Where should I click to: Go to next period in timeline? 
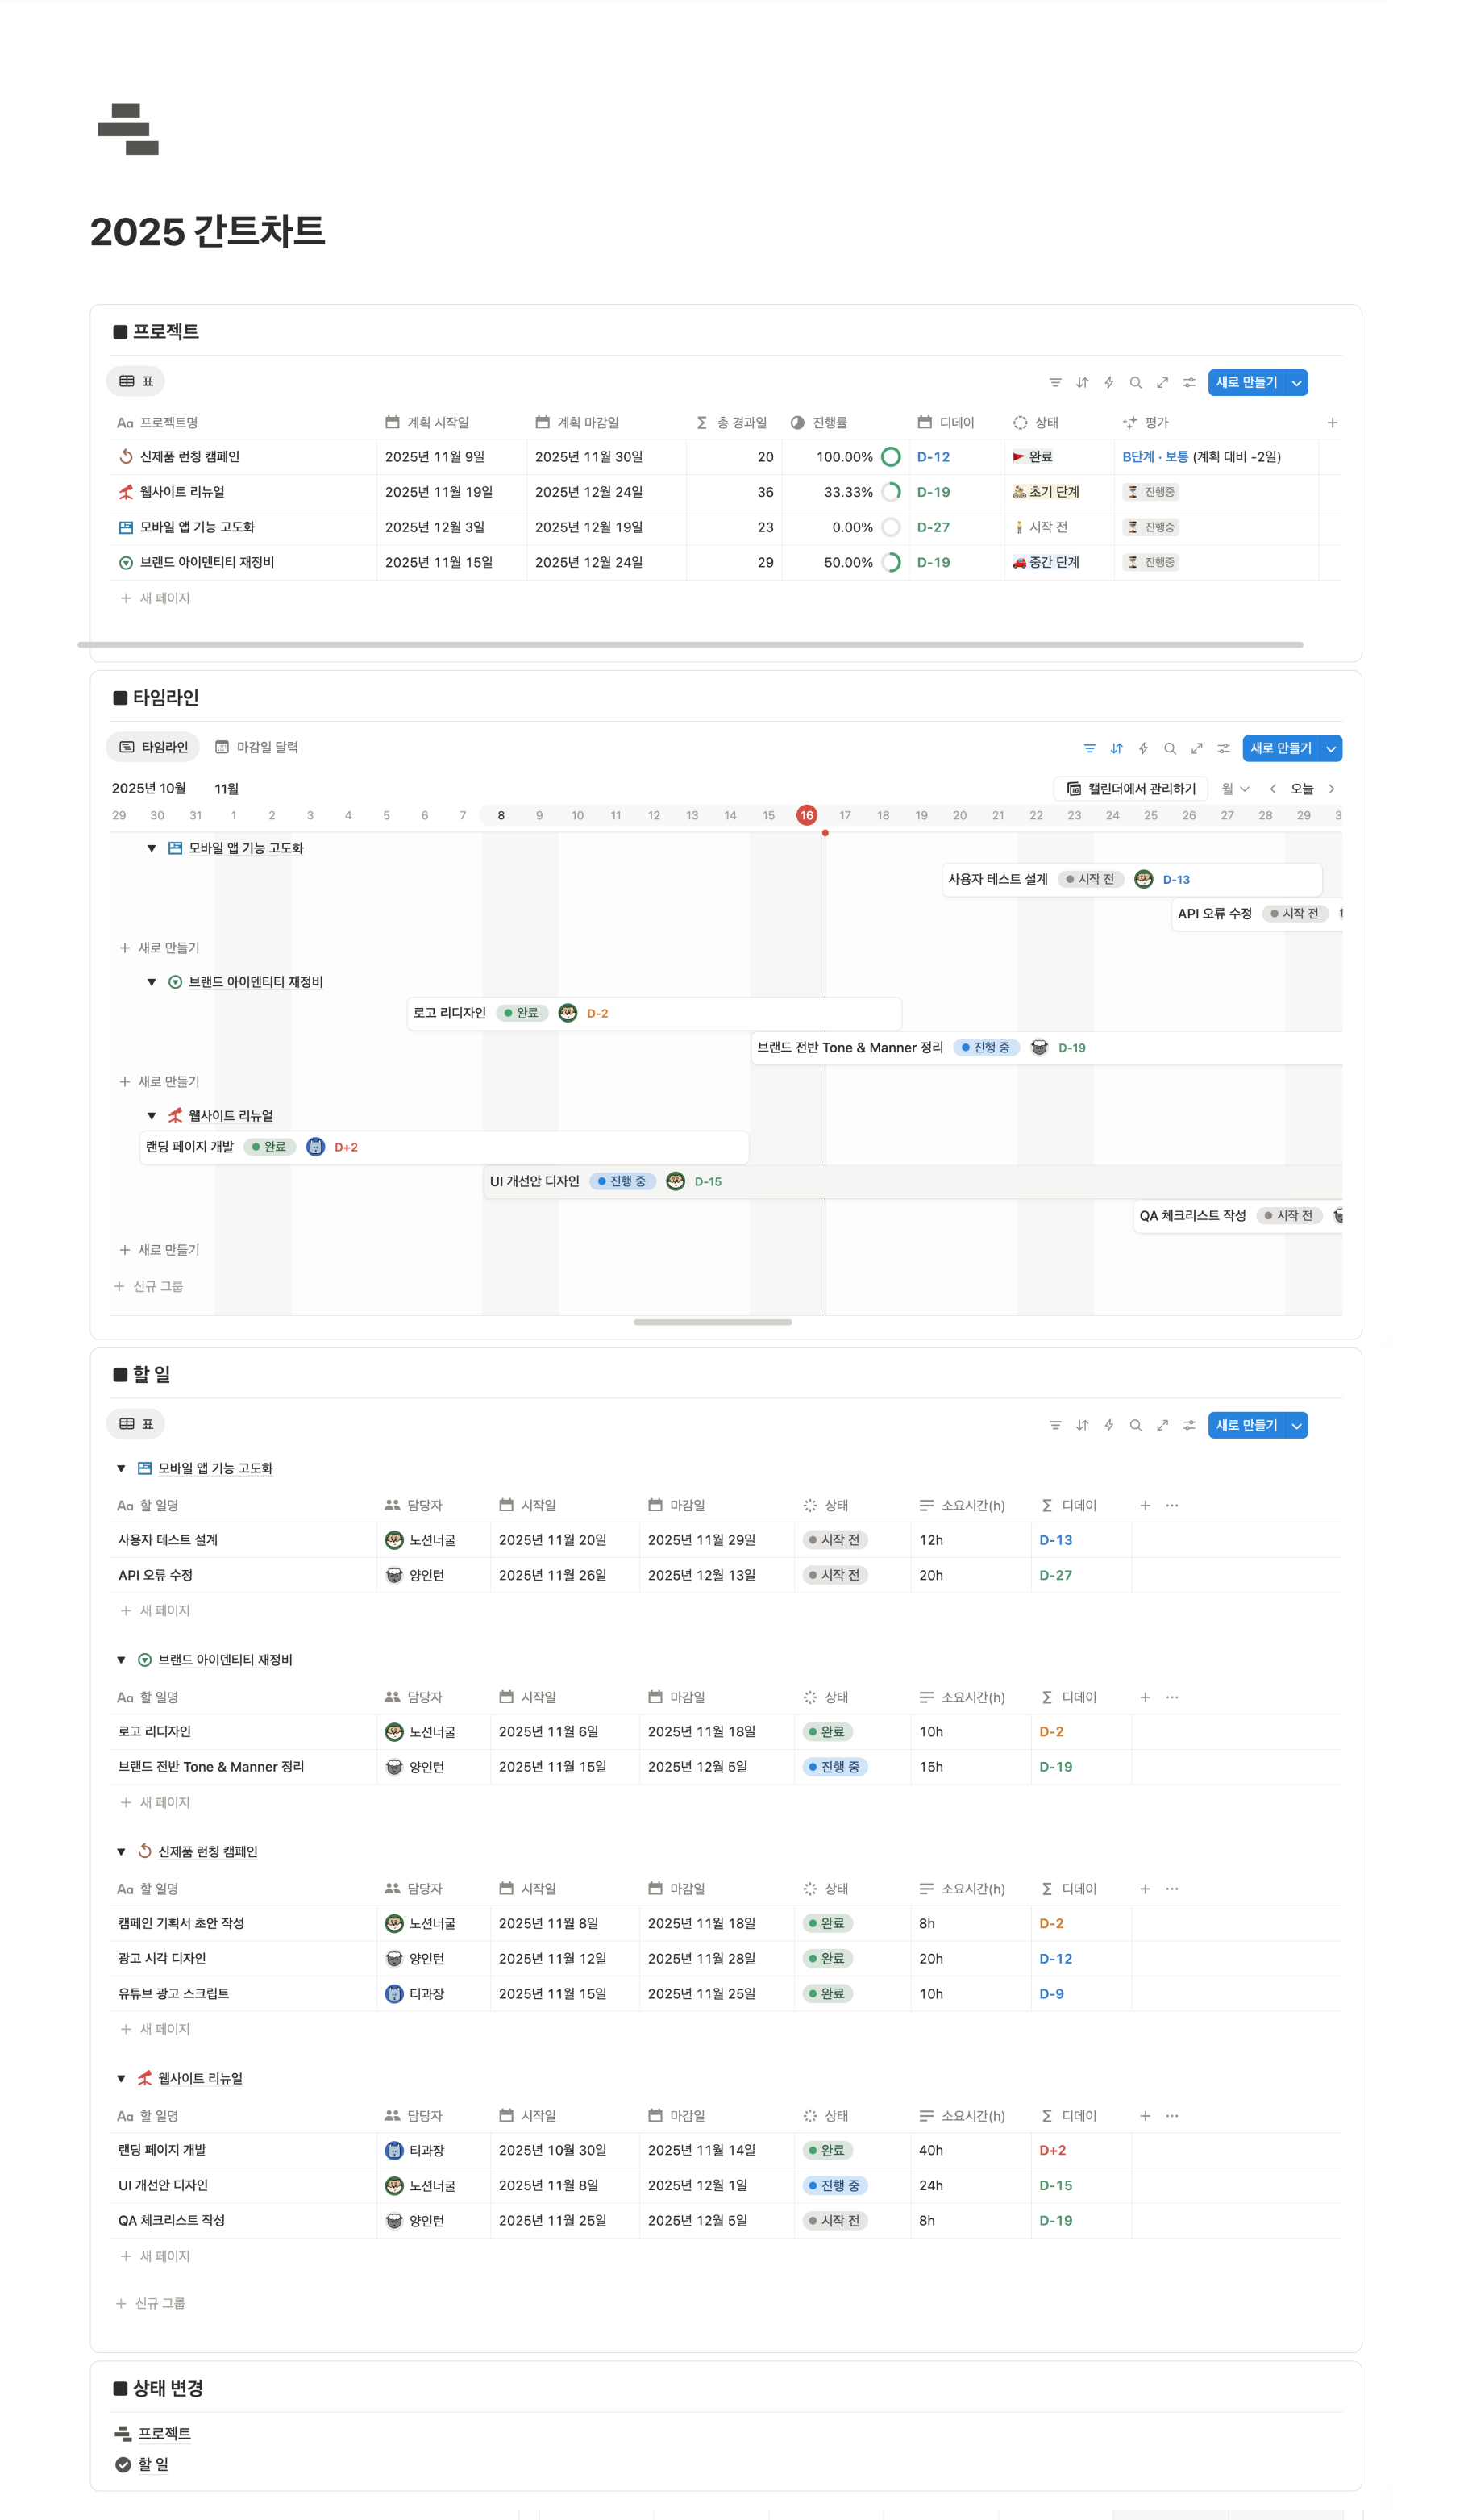1332,789
